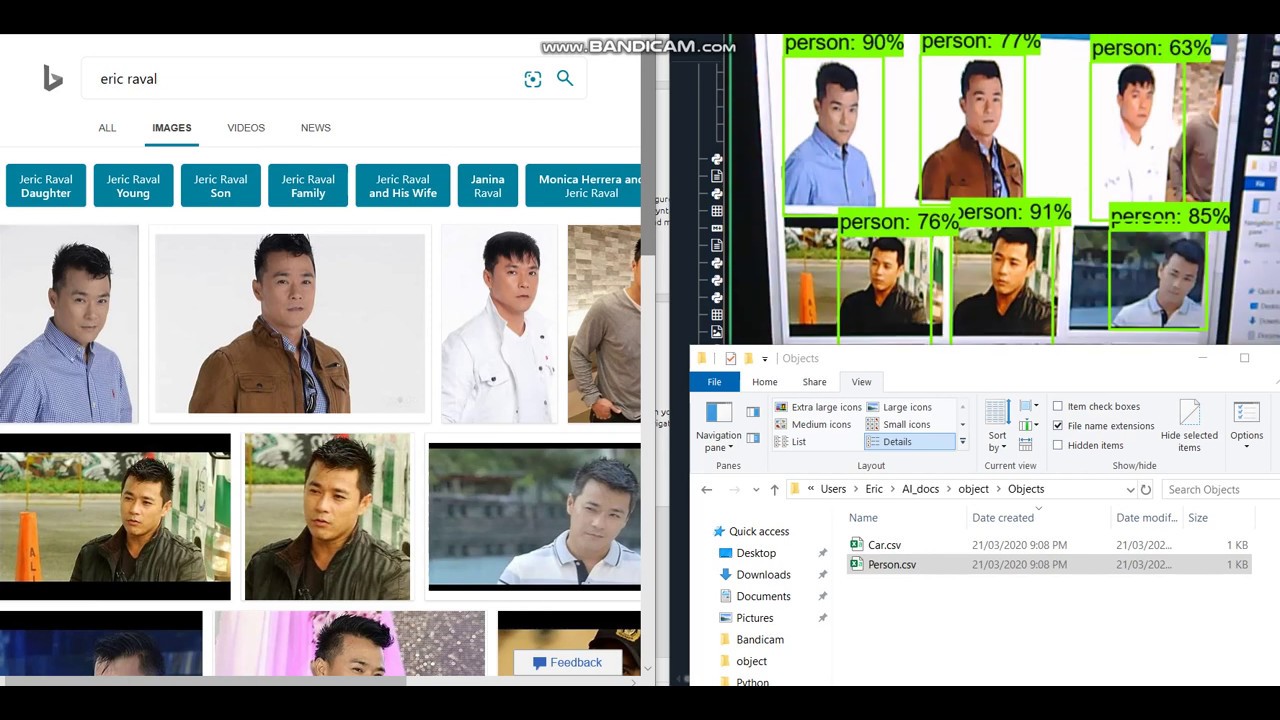The height and width of the screenshot is (720, 1280).
Task: Click the Explorer back arrow
Action: coord(707,490)
